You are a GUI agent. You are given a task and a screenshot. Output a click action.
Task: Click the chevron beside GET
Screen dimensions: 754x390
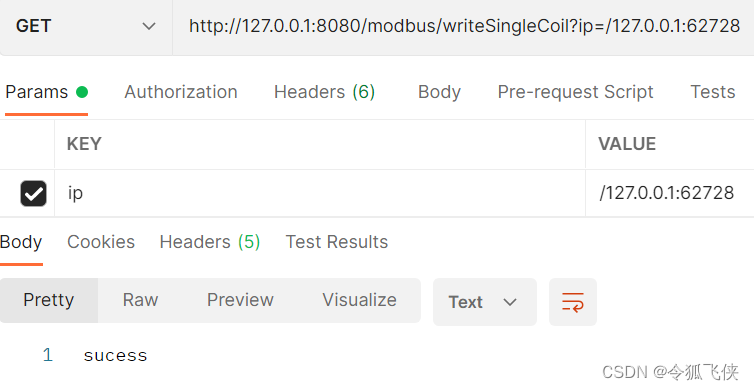click(x=149, y=26)
